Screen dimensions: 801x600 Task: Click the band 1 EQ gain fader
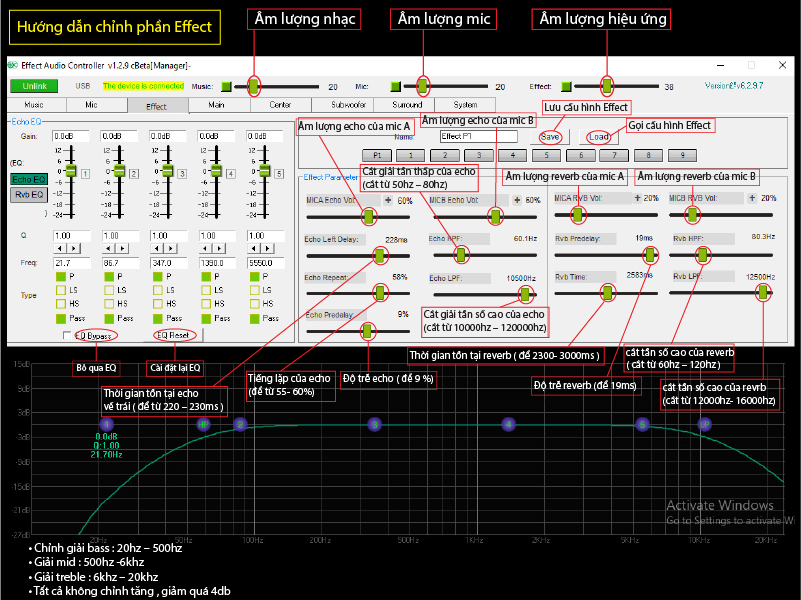(70, 171)
